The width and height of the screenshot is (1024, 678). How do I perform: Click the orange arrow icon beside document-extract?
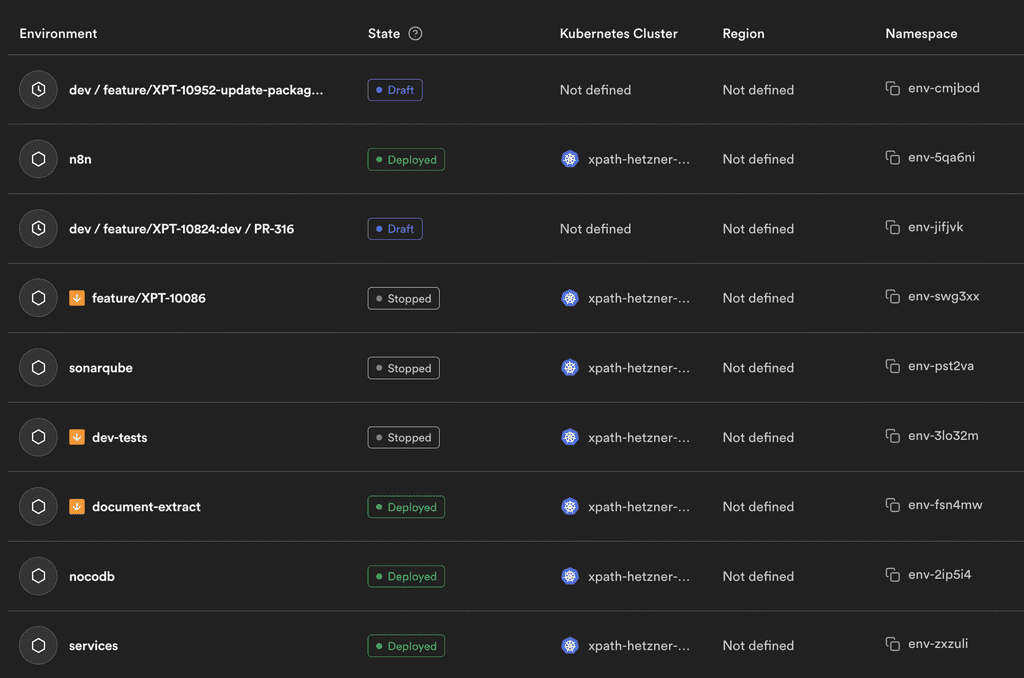(x=77, y=507)
